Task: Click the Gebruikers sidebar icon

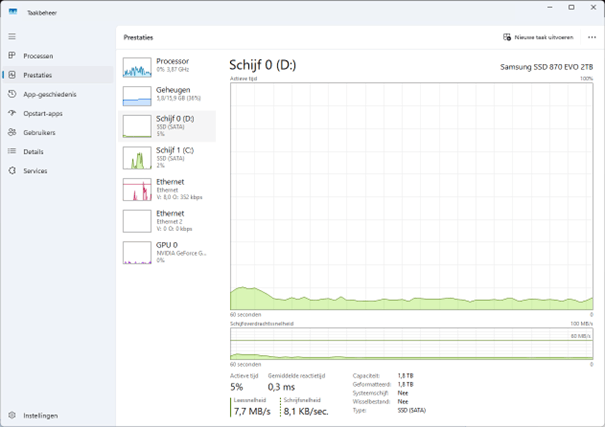Action: pos(12,132)
